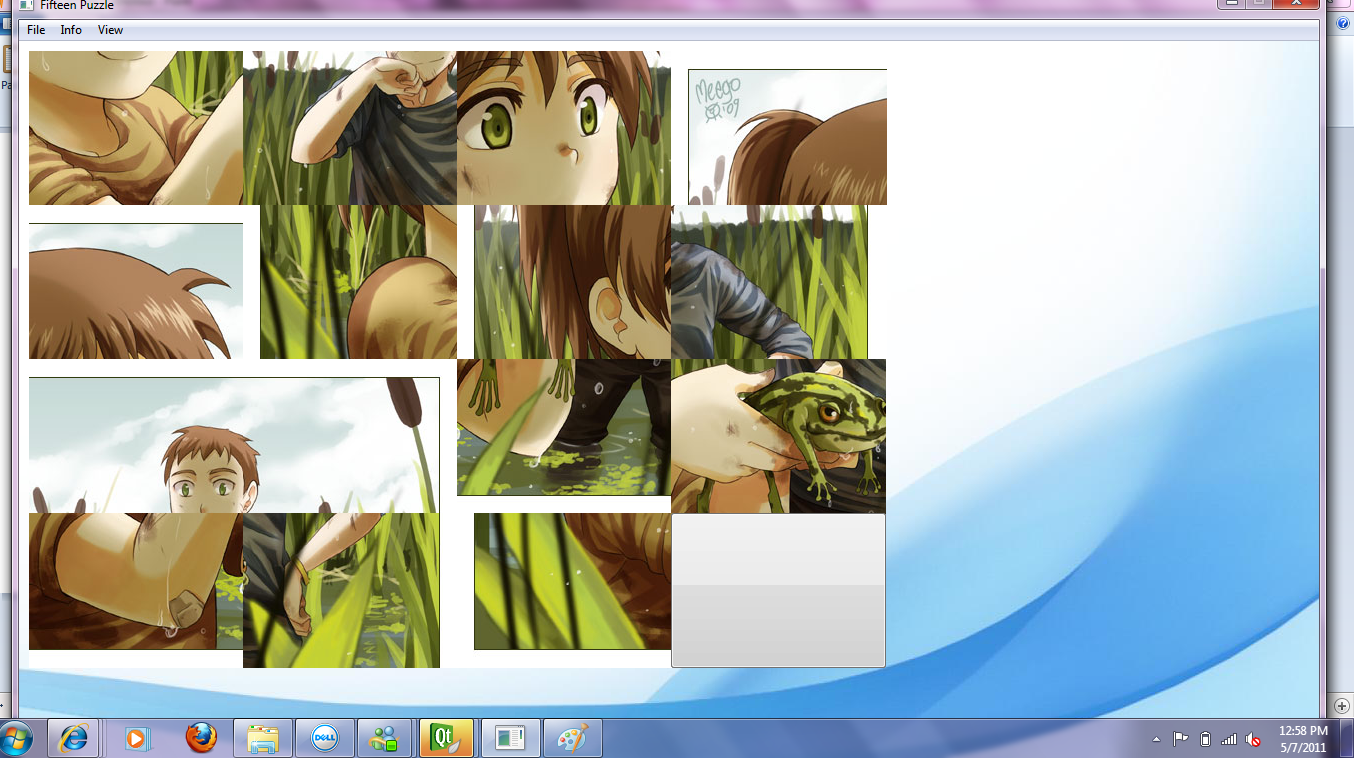This screenshot has width=1366, height=768.
Task: Click tile of hand holding green frog
Action: click(778, 436)
